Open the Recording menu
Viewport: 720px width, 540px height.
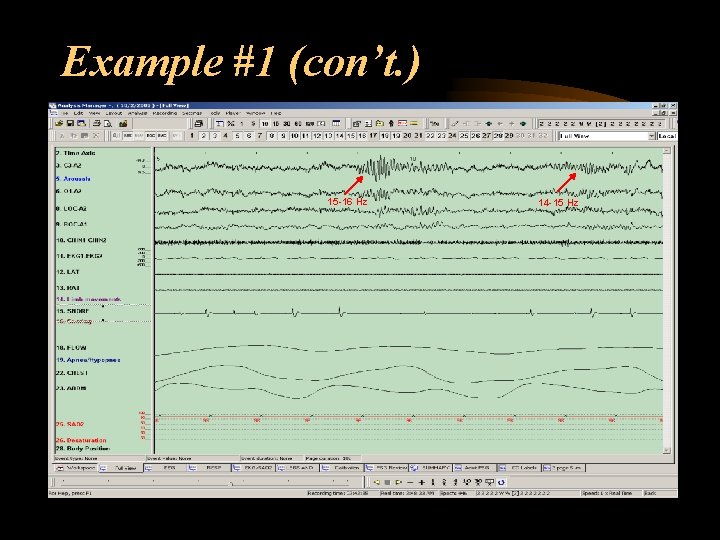164,113
